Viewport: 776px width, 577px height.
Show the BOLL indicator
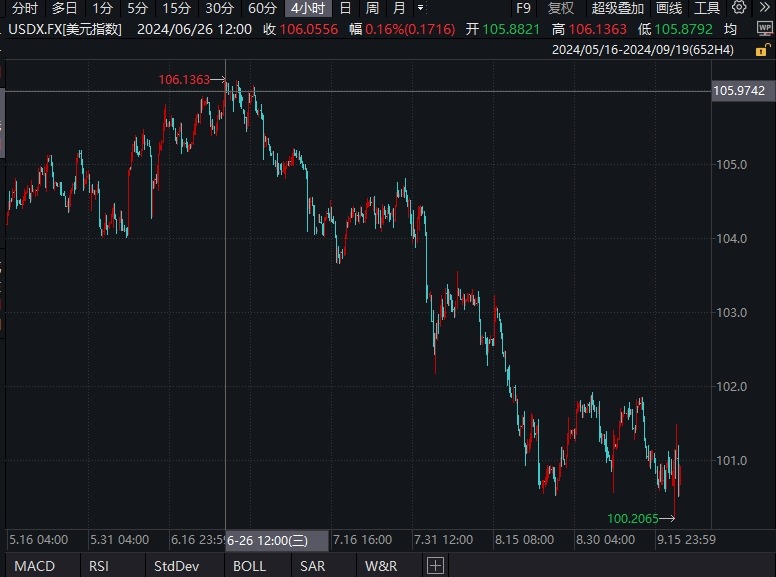(x=249, y=566)
